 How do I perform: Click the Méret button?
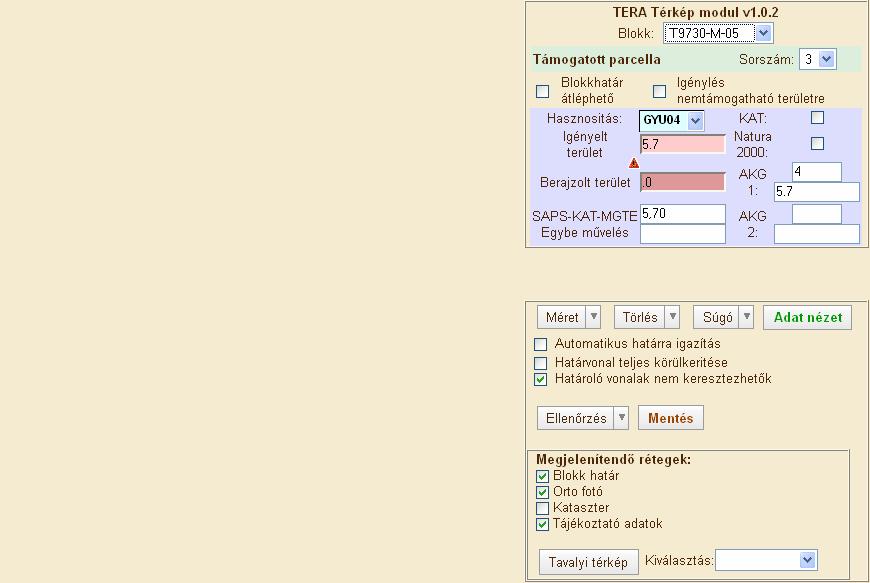[x=562, y=317]
